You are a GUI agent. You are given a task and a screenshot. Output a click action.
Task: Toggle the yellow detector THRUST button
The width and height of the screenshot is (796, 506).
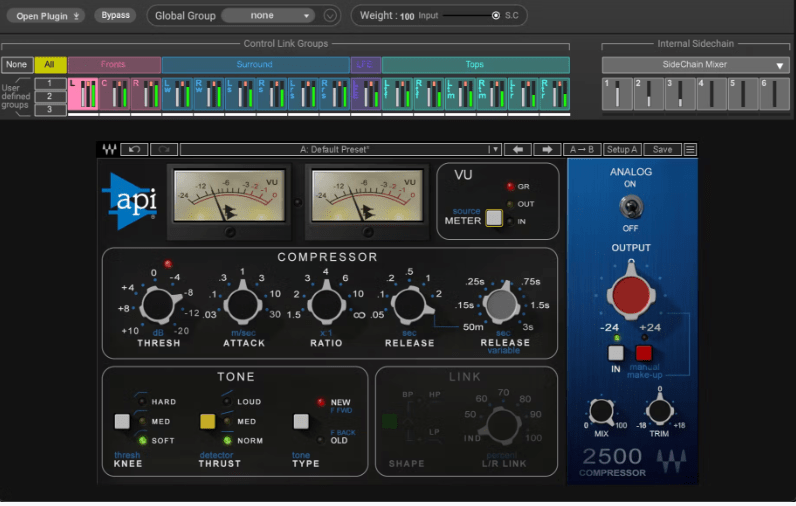(207, 421)
